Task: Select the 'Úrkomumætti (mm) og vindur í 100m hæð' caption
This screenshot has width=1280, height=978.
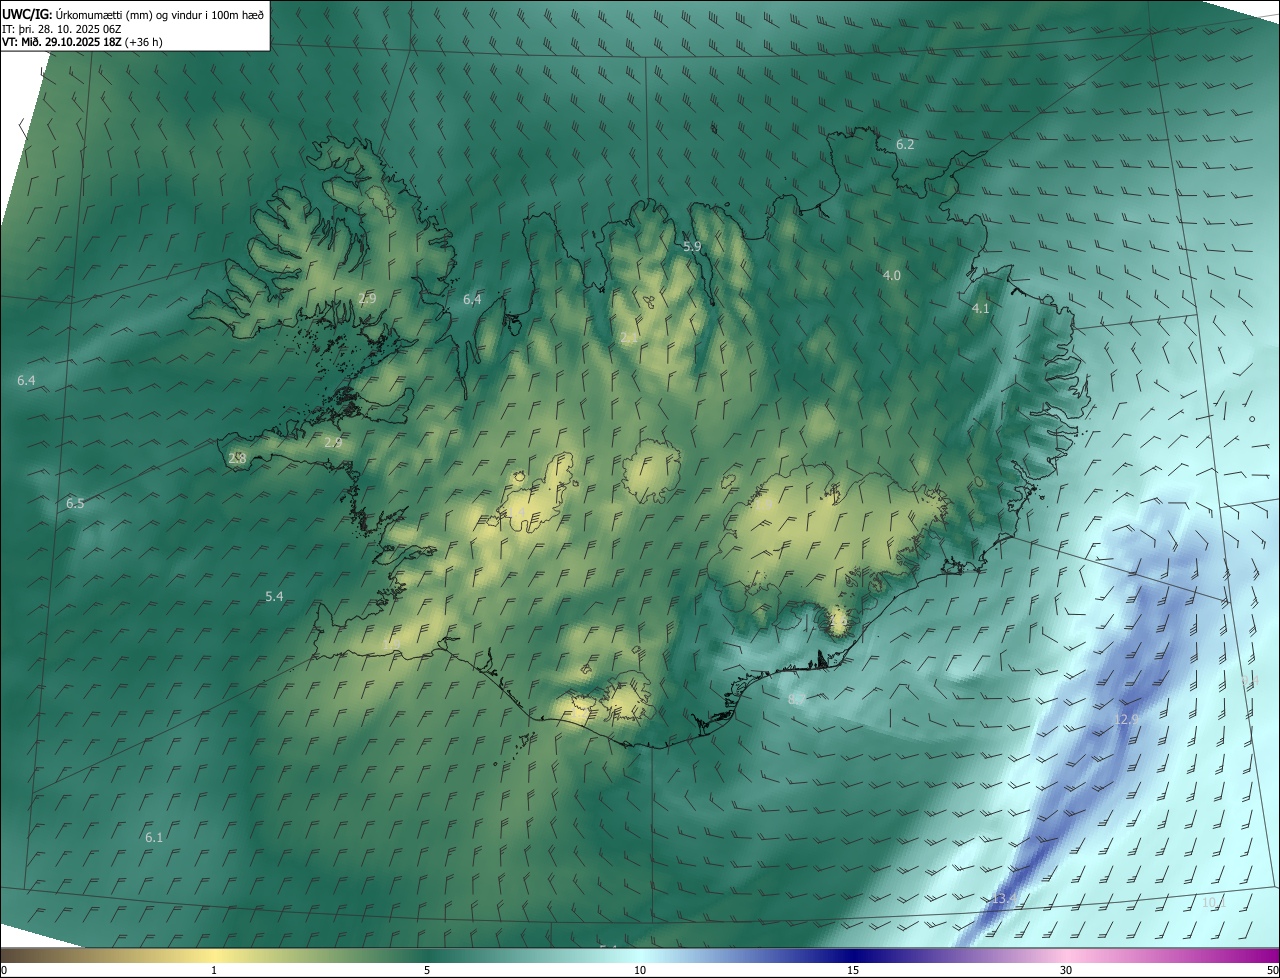Action: point(159,14)
